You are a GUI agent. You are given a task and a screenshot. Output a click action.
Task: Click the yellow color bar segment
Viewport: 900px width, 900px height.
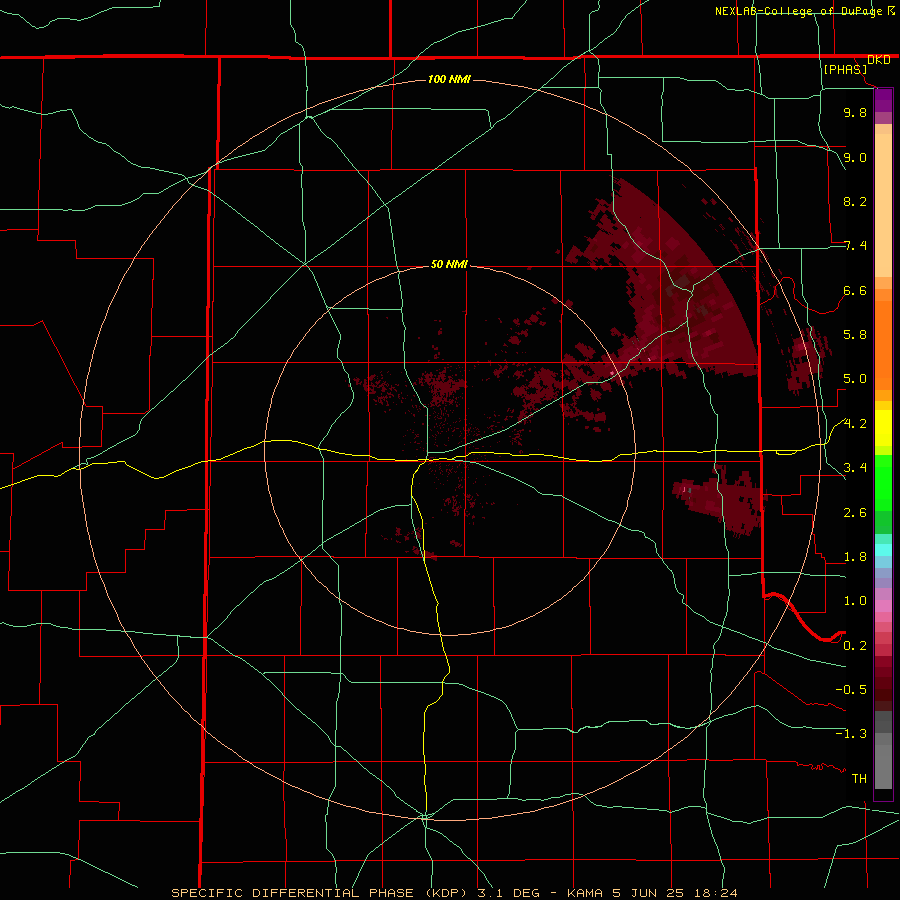[883, 428]
